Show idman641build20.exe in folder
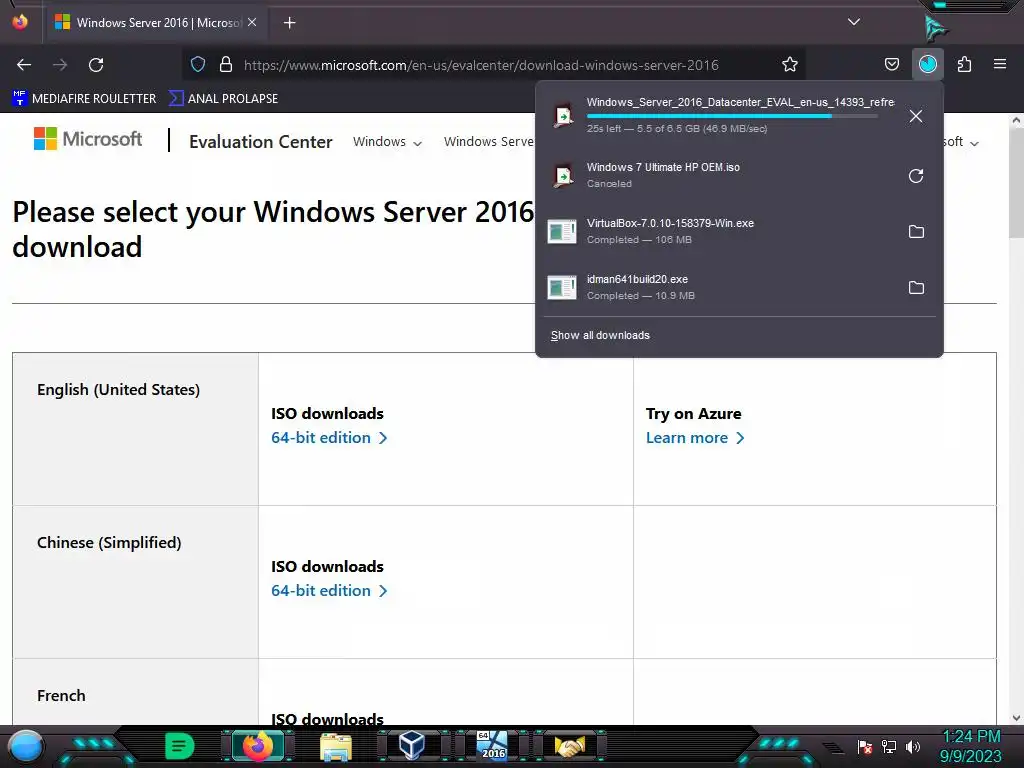The height and width of the screenshot is (768, 1024). click(x=916, y=287)
